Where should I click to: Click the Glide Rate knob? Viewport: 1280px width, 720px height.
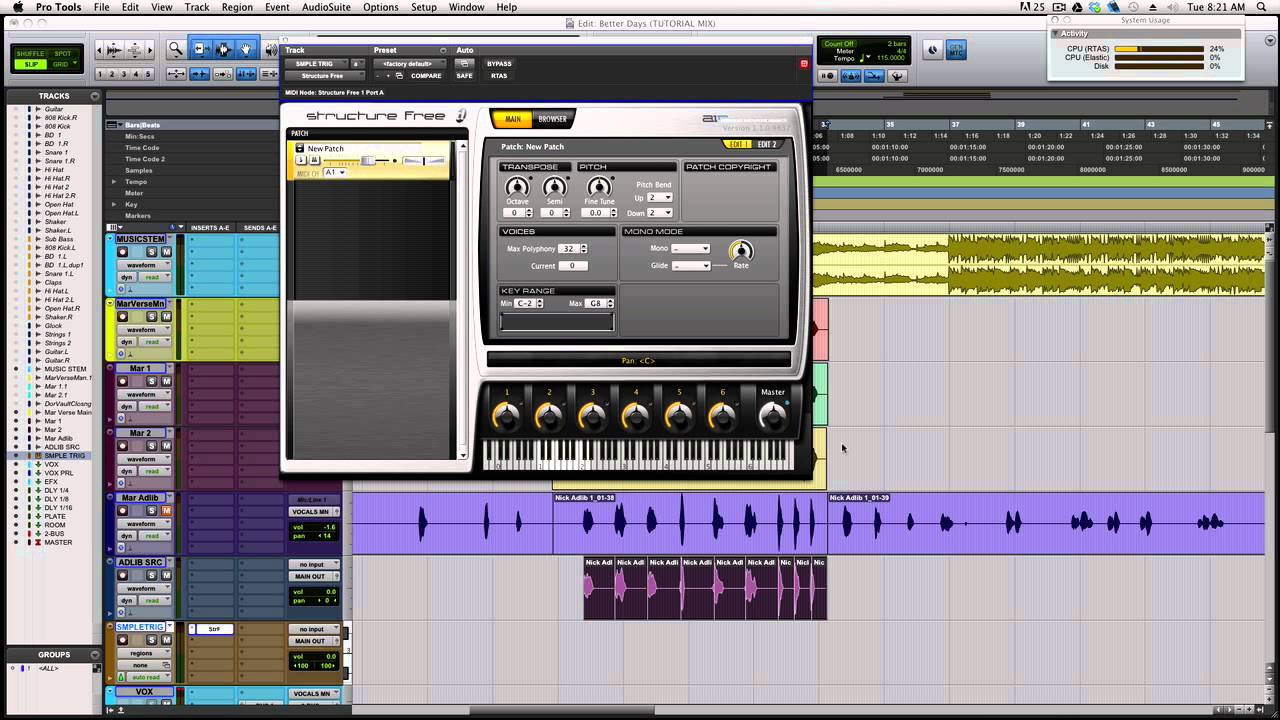click(741, 251)
